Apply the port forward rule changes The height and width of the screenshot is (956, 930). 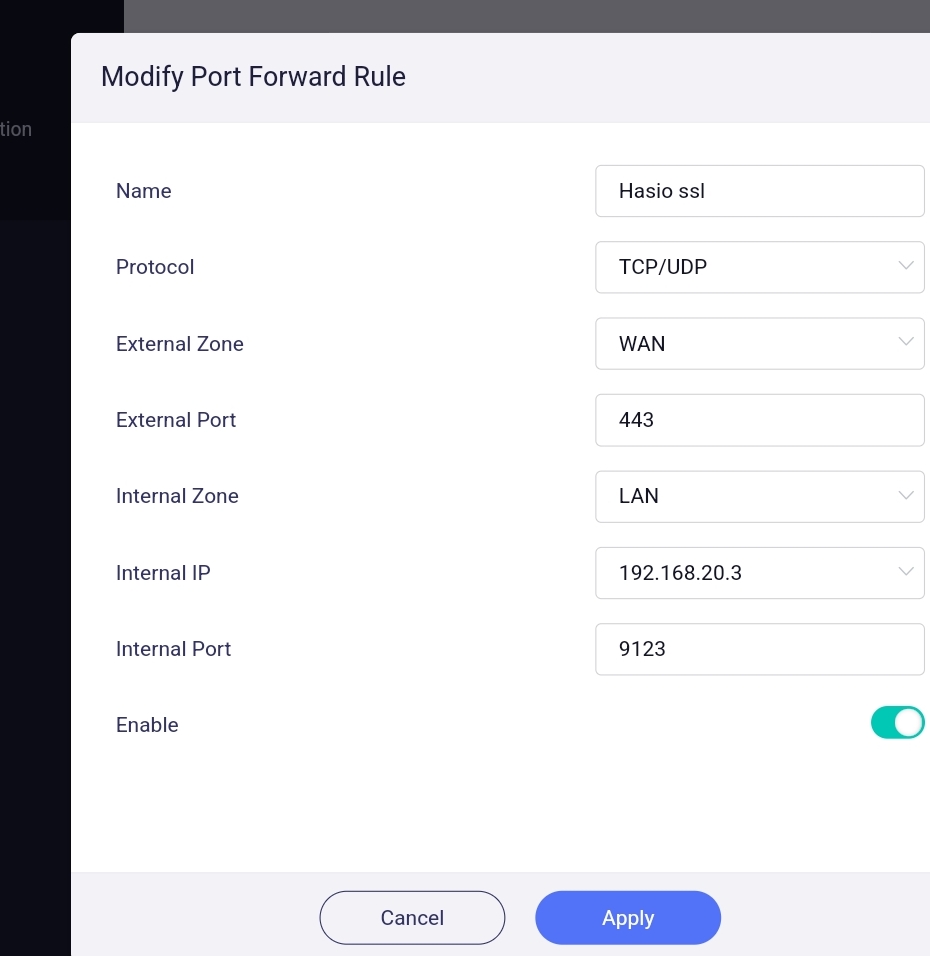coord(628,918)
